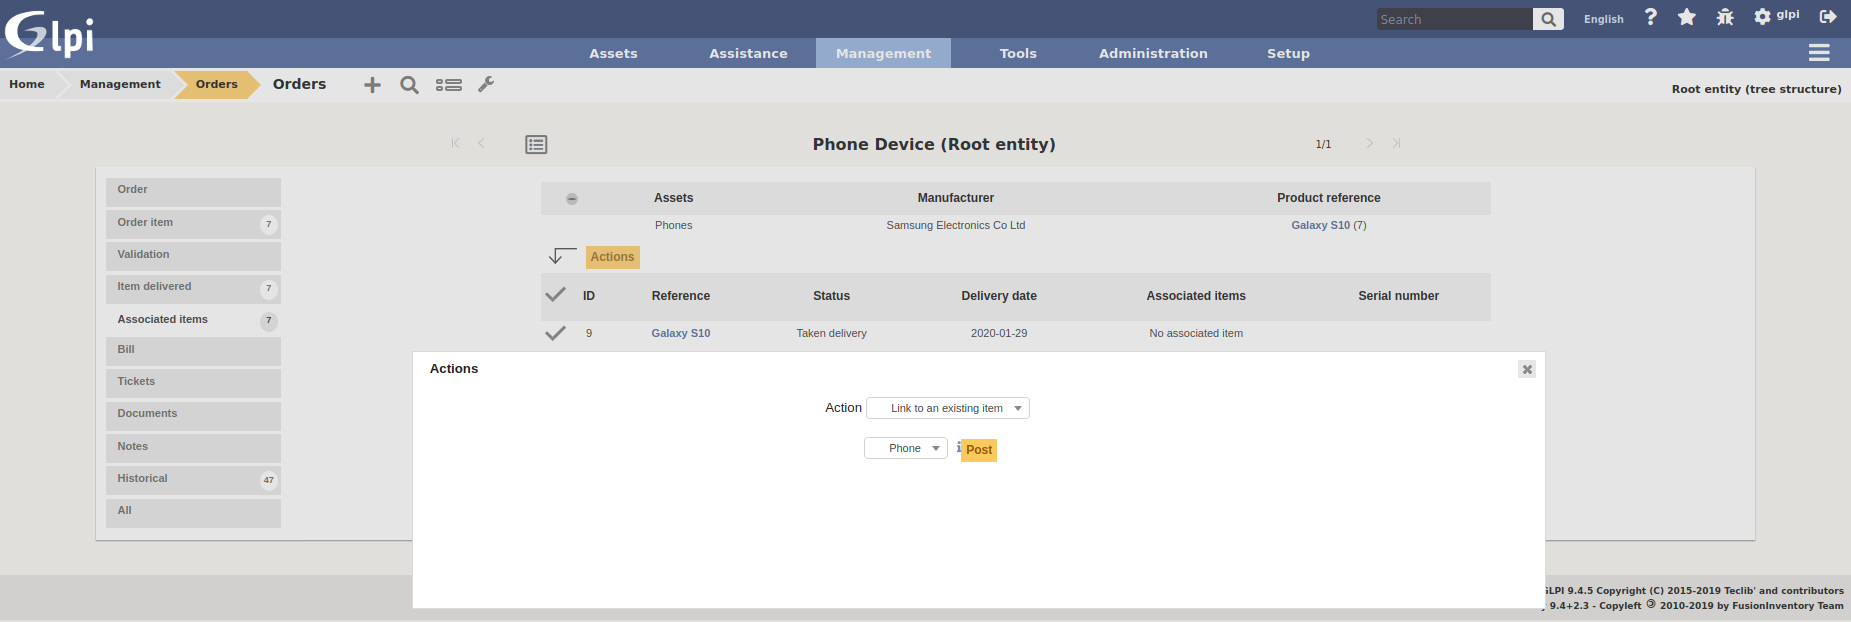Click the bookmarks star icon

[1686, 17]
